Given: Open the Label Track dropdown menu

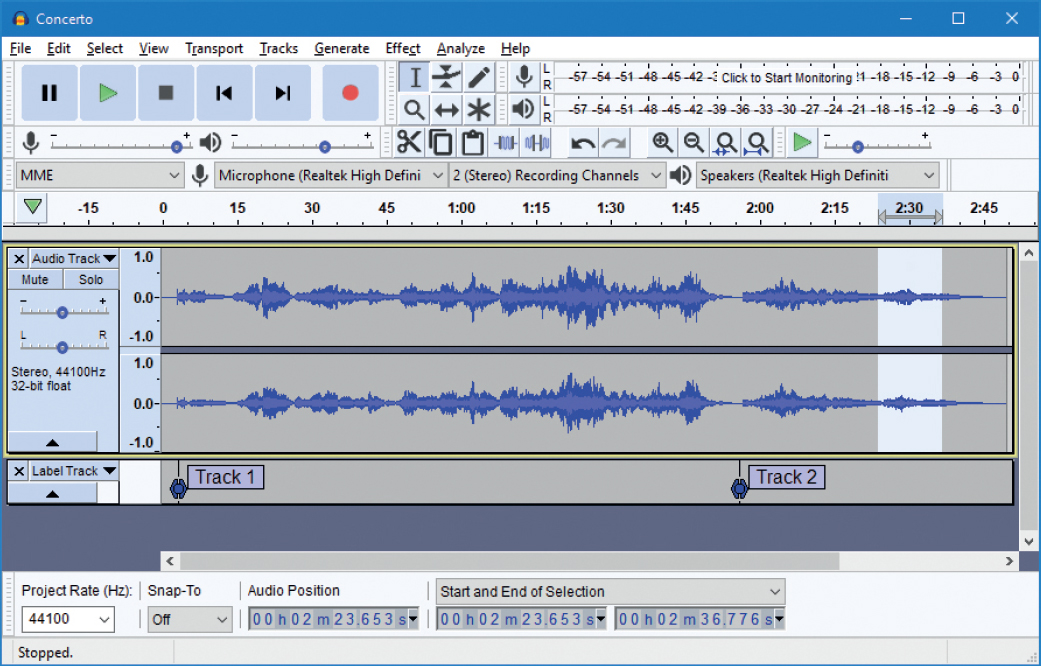Looking at the screenshot, I should [x=74, y=471].
